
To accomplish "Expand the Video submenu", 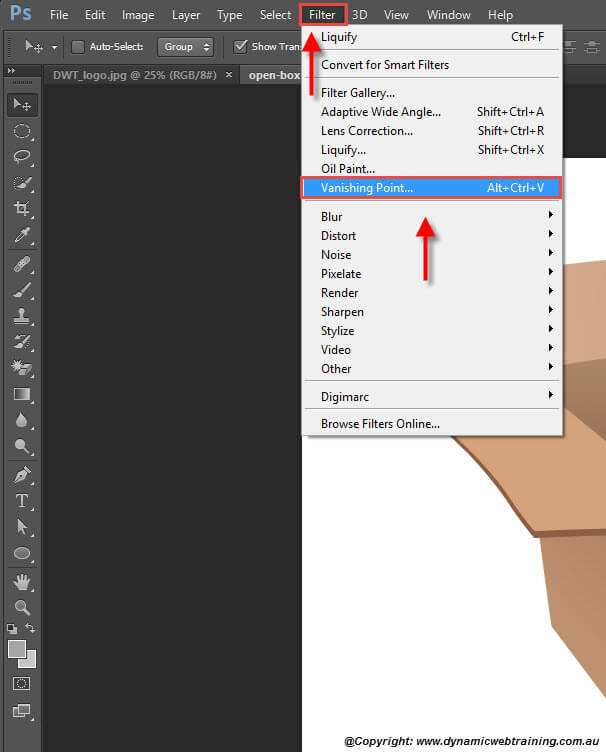I will pyautogui.click(x=432, y=350).
